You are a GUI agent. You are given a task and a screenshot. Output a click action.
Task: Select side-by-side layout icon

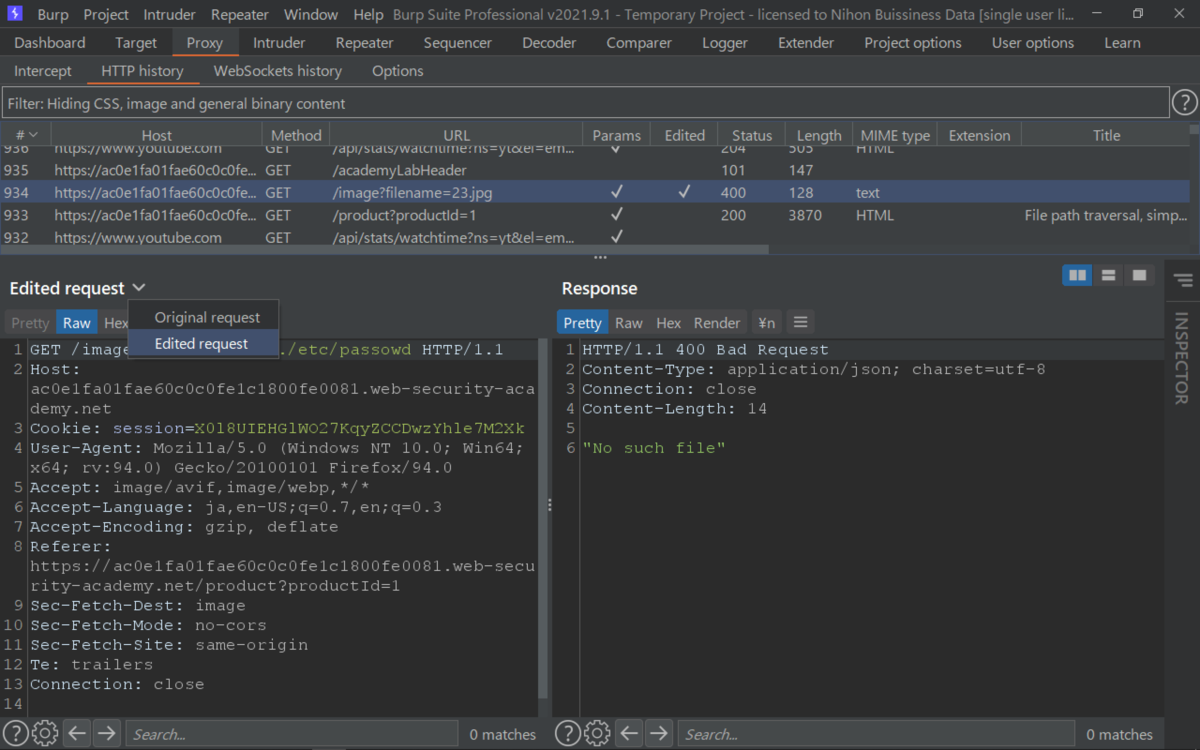(1077, 275)
